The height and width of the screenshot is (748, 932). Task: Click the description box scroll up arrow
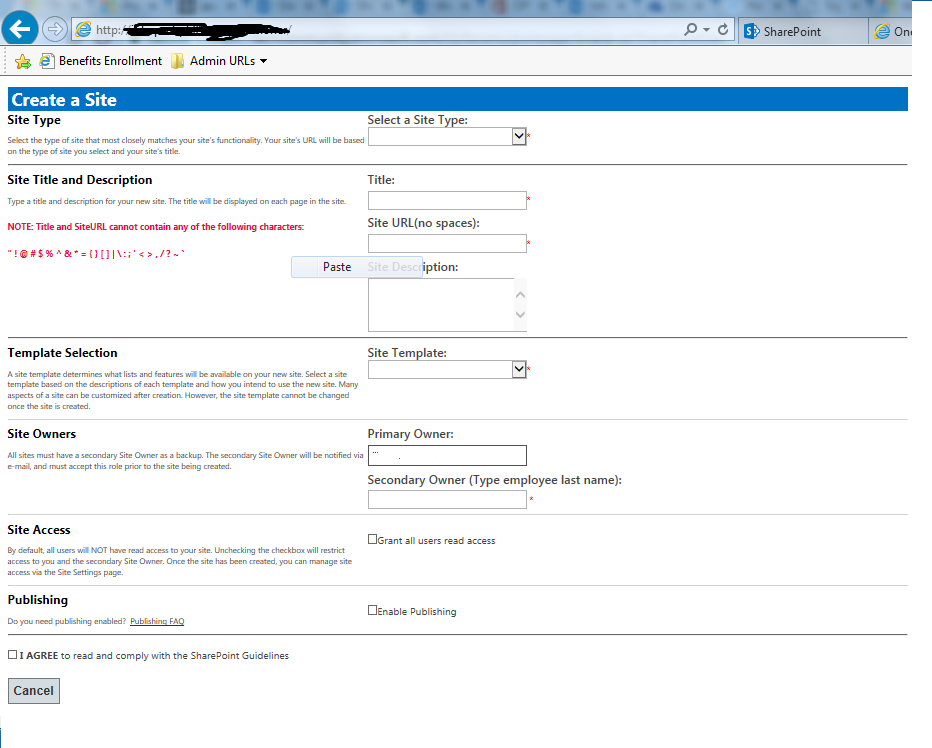click(520, 295)
